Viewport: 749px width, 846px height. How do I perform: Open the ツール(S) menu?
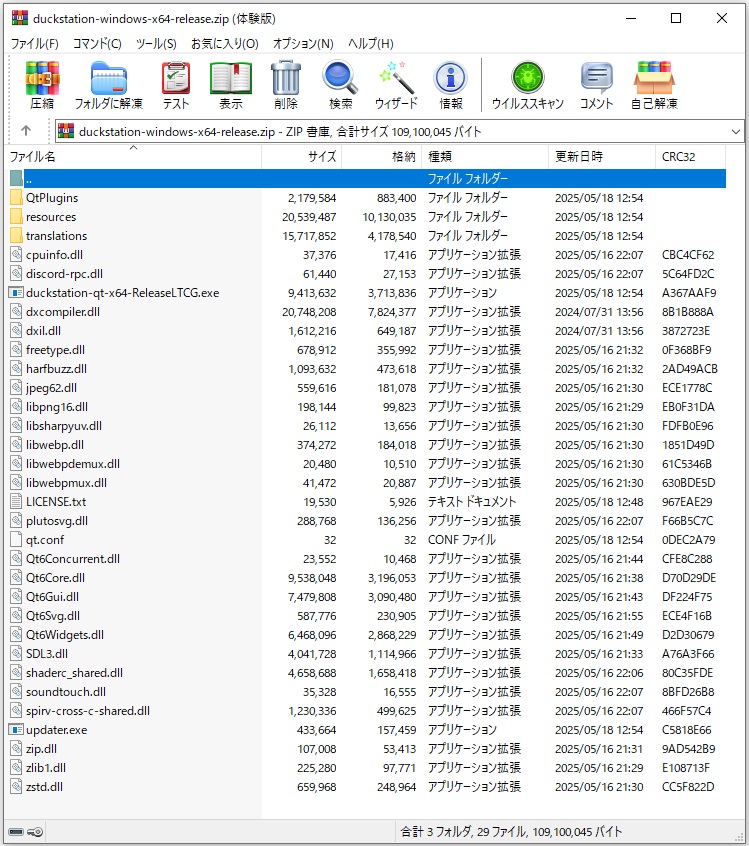(156, 43)
